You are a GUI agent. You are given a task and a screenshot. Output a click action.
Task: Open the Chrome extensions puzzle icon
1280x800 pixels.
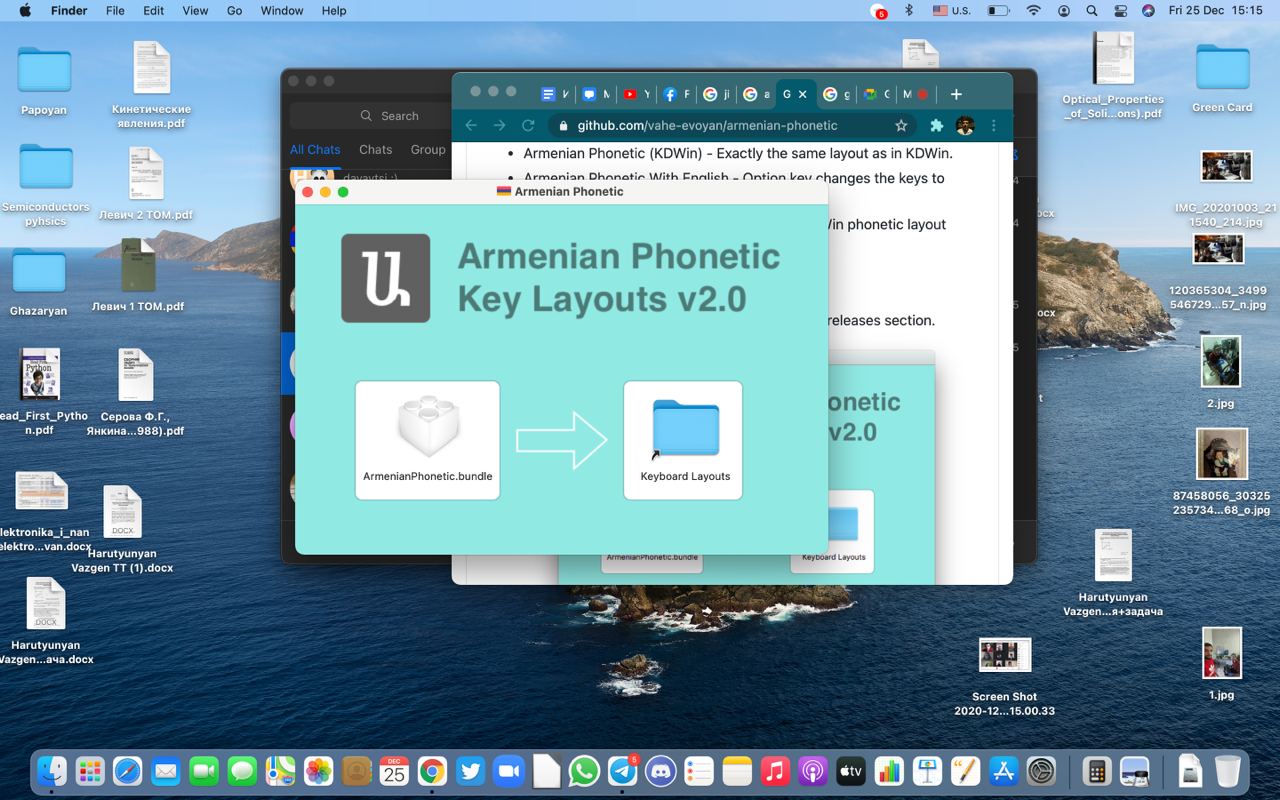937,125
